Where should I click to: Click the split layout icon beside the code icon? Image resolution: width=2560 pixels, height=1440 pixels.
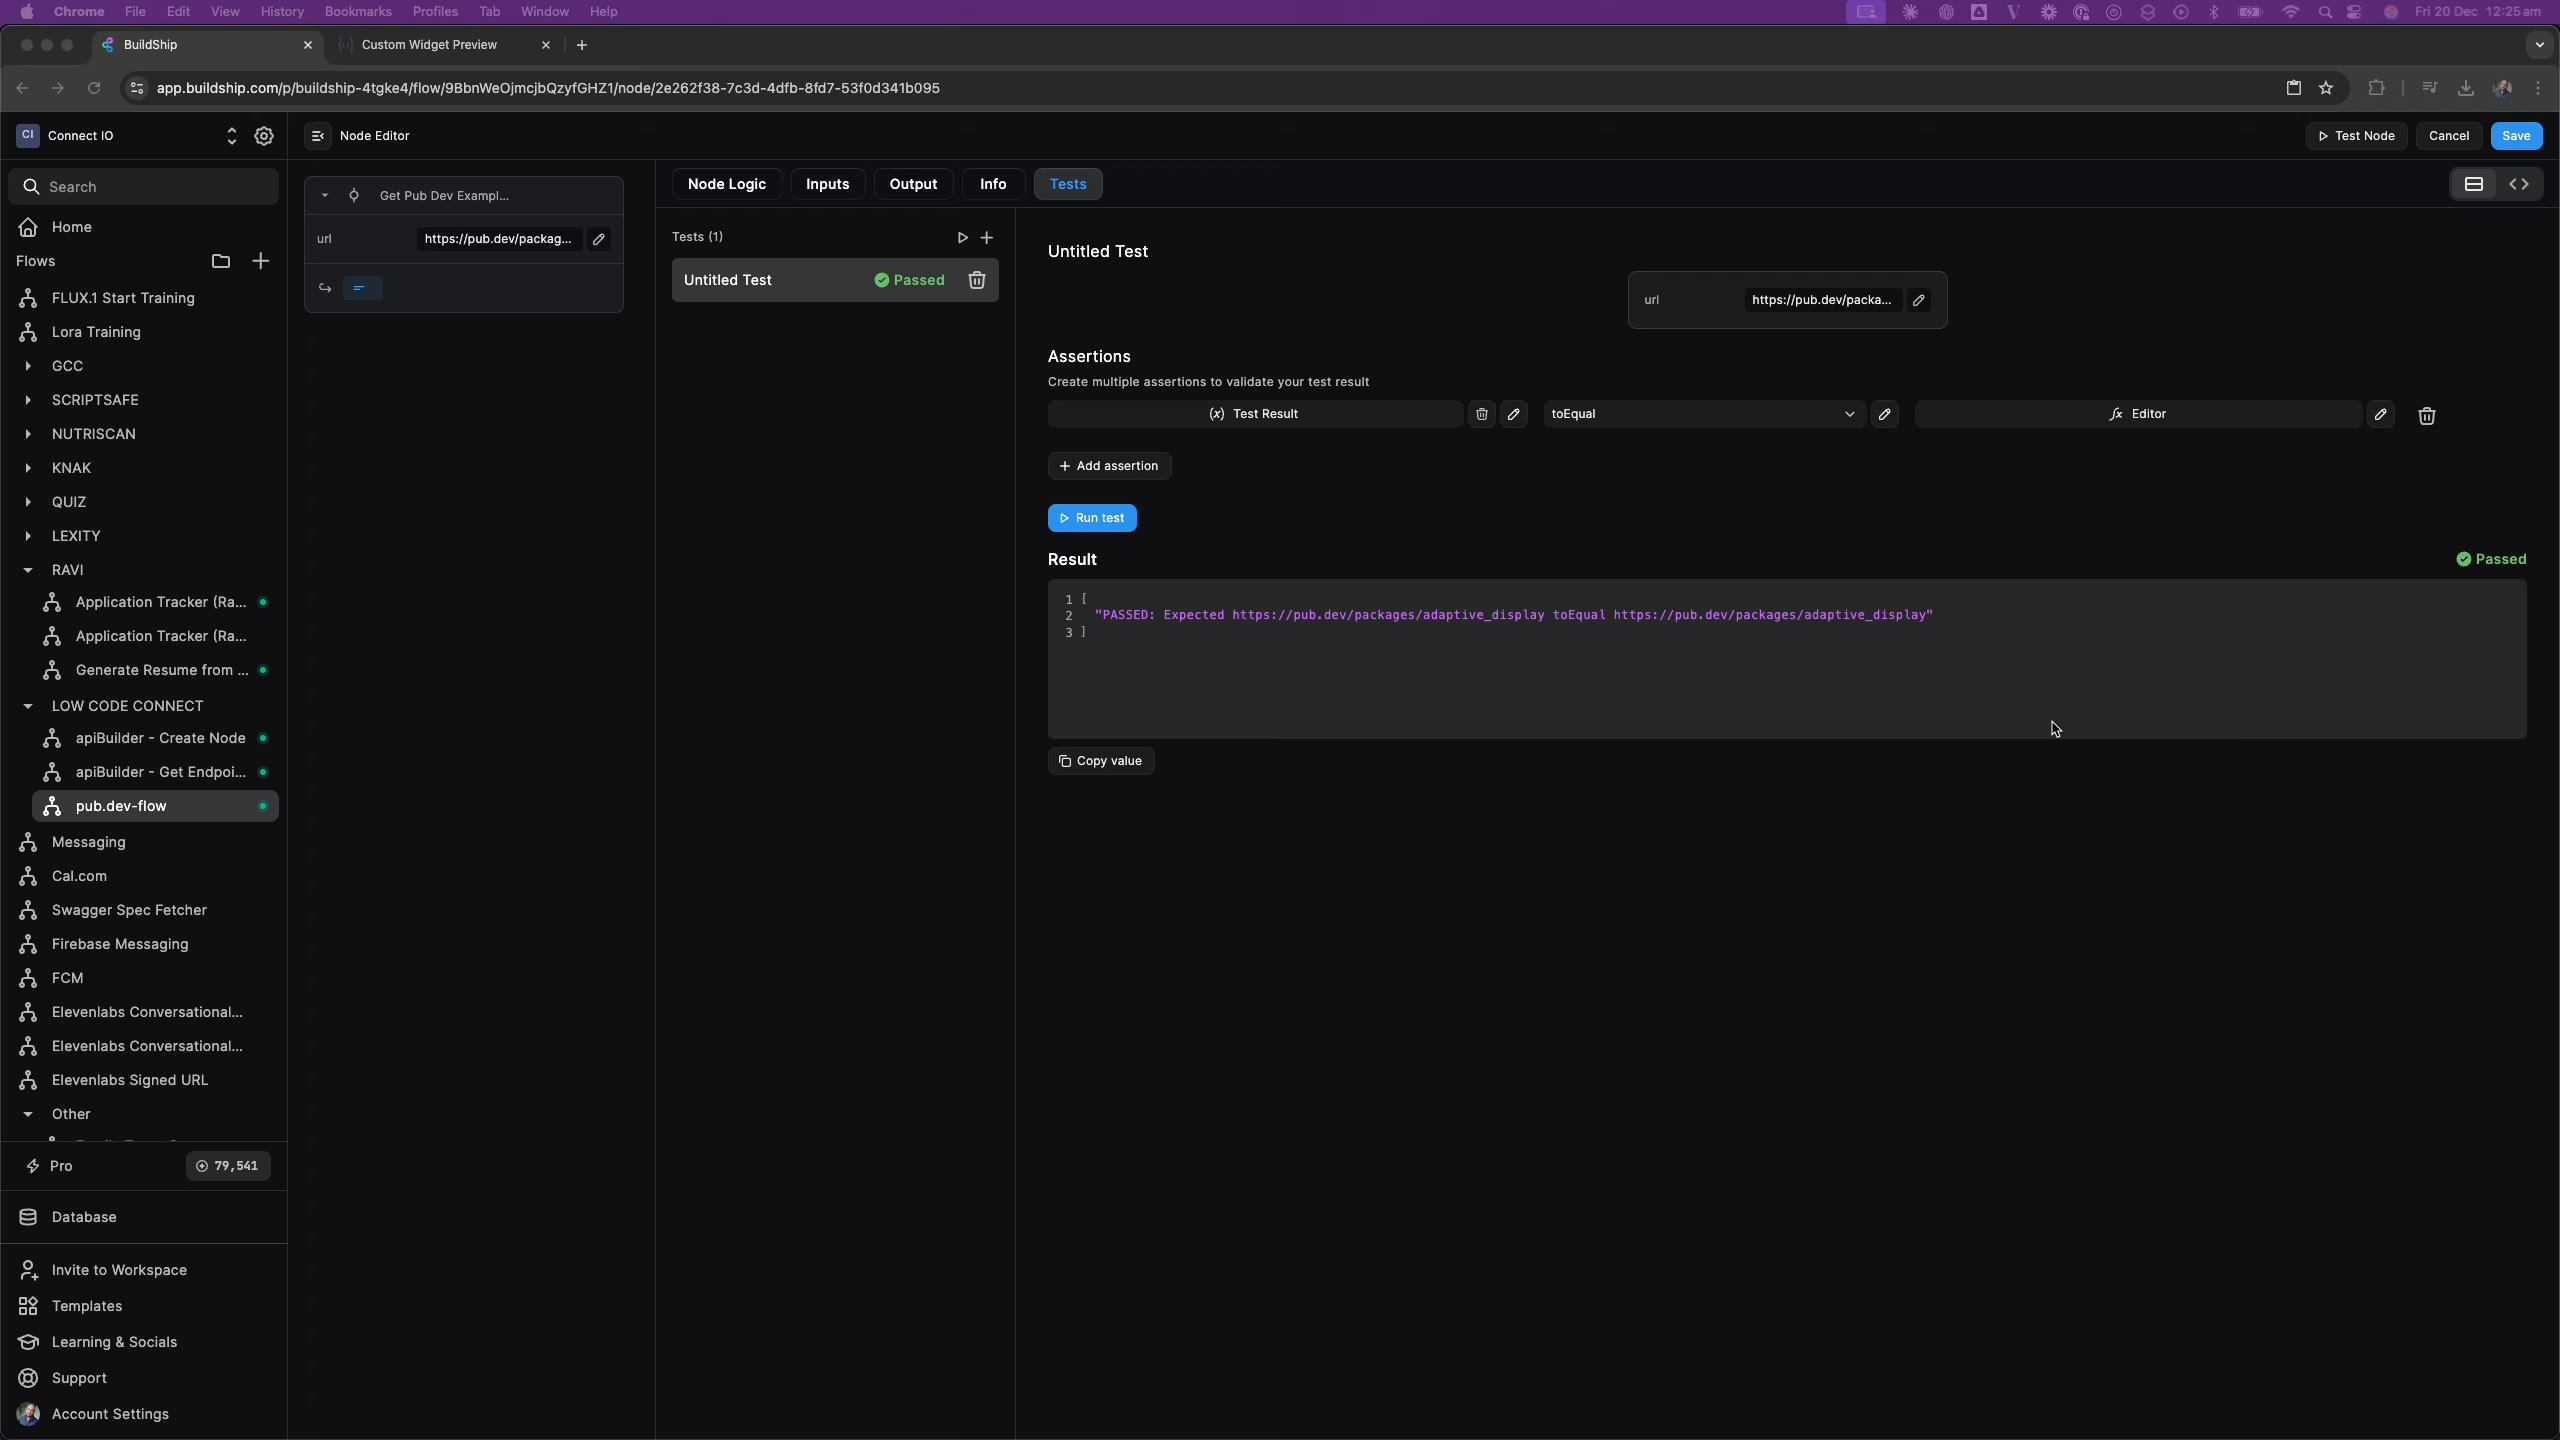pos(2473,184)
